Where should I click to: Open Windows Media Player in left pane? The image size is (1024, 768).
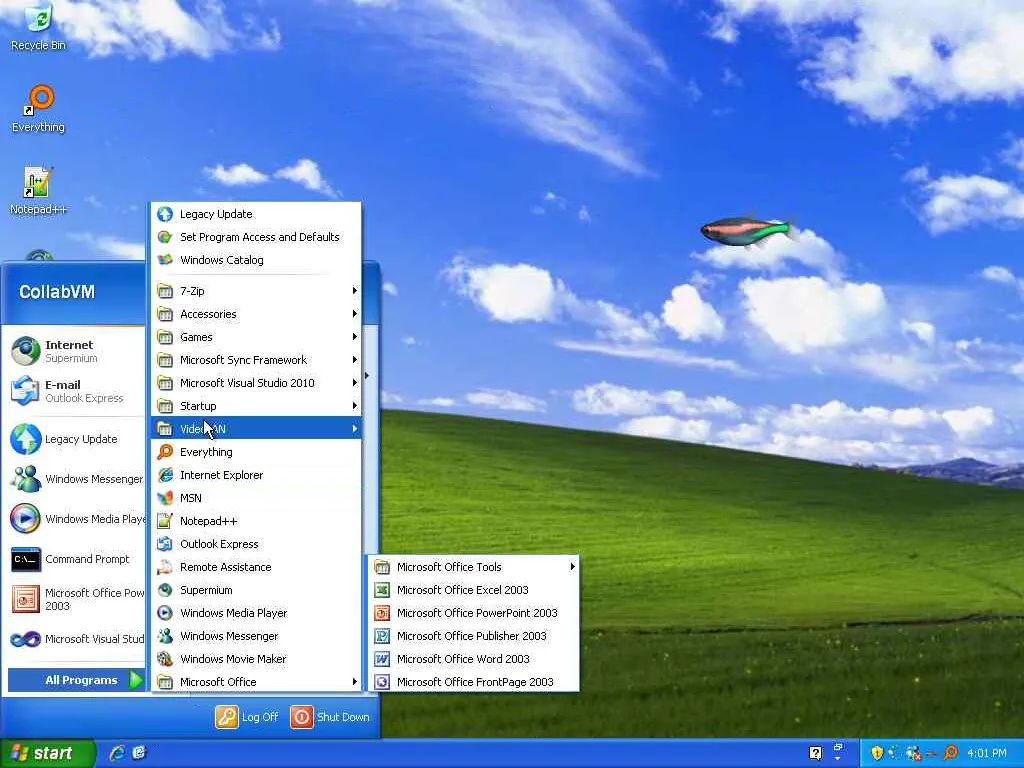point(76,519)
